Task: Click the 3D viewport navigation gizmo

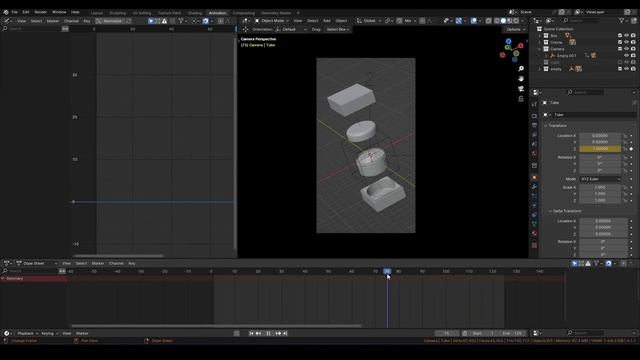Action: click(x=511, y=50)
